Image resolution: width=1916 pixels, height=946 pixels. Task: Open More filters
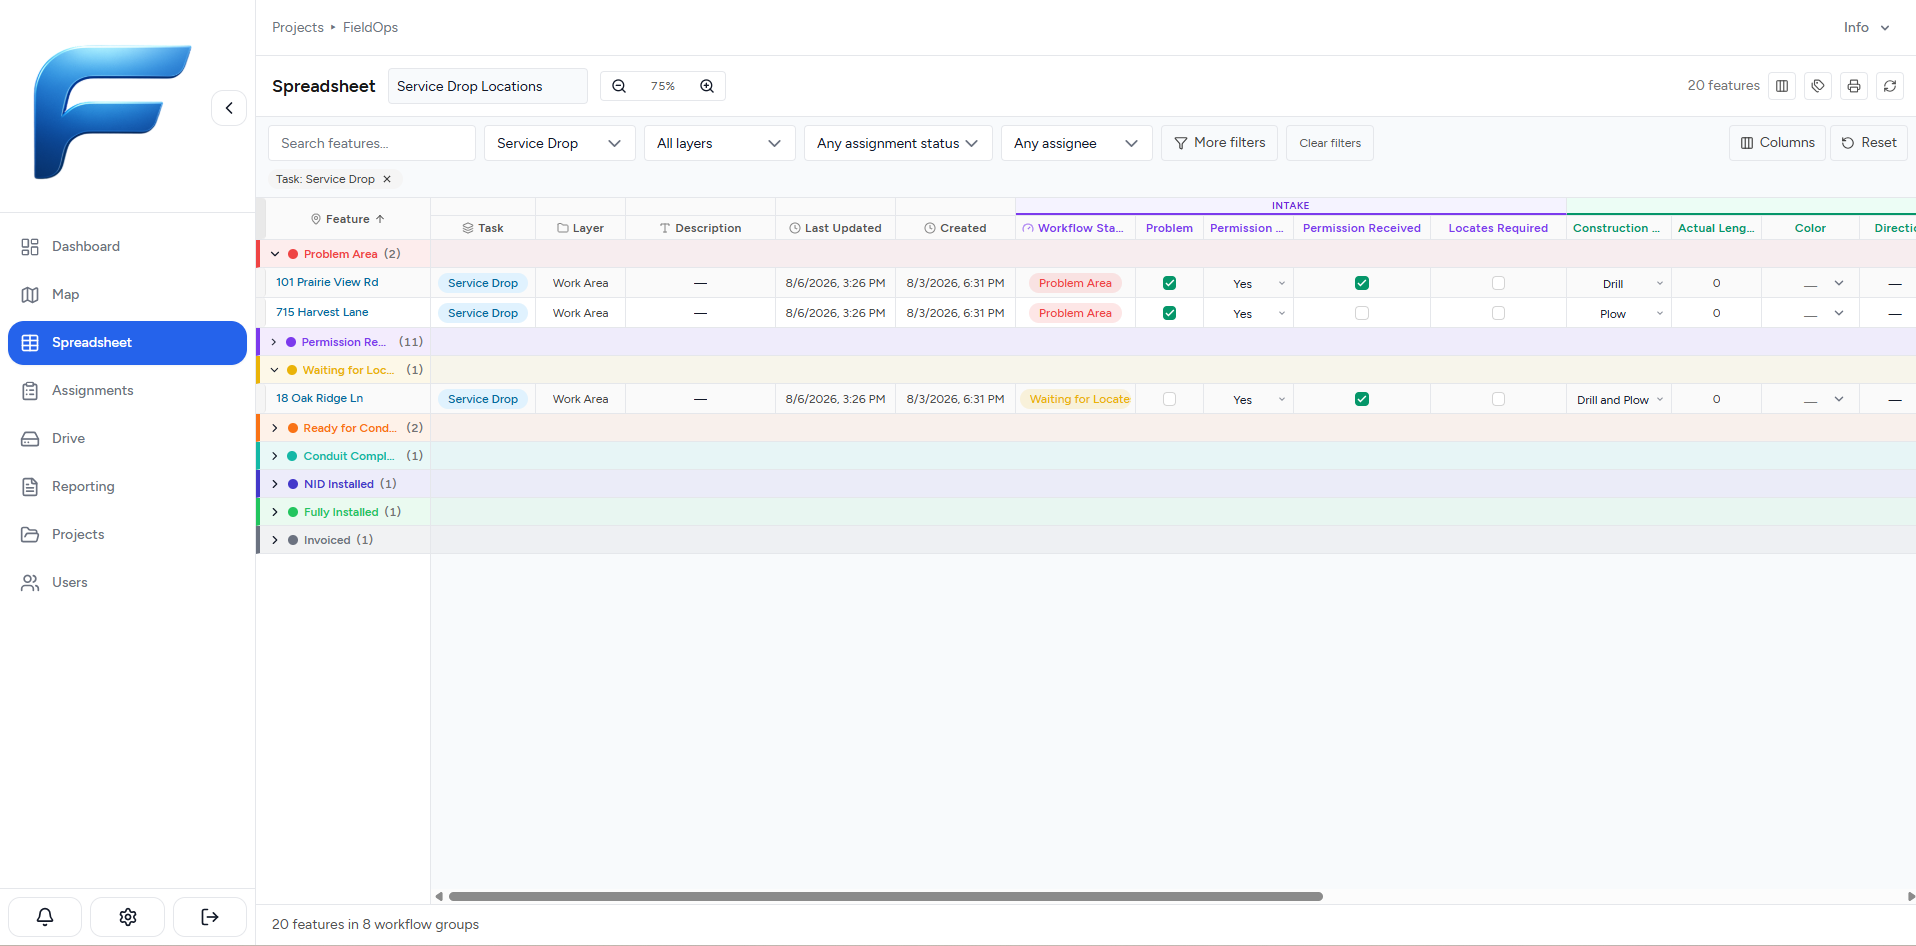(1219, 143)
